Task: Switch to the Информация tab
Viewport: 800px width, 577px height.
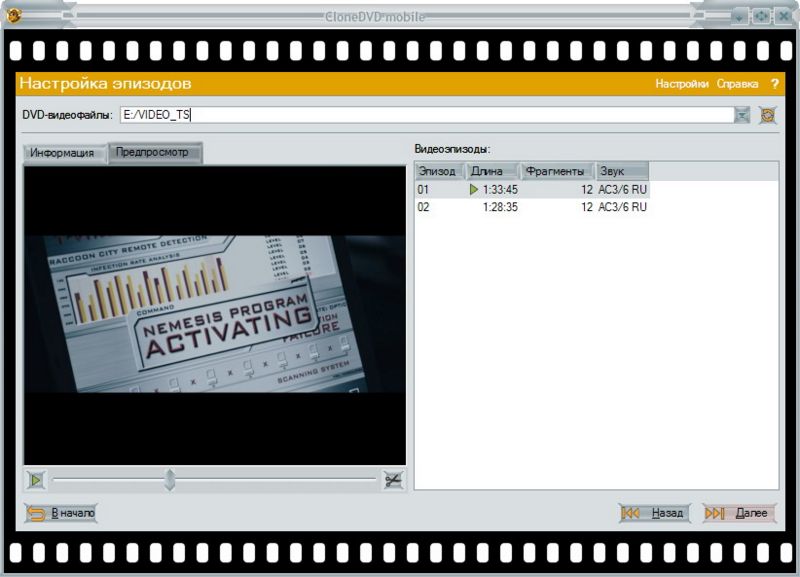Action: tap(62, 153)
